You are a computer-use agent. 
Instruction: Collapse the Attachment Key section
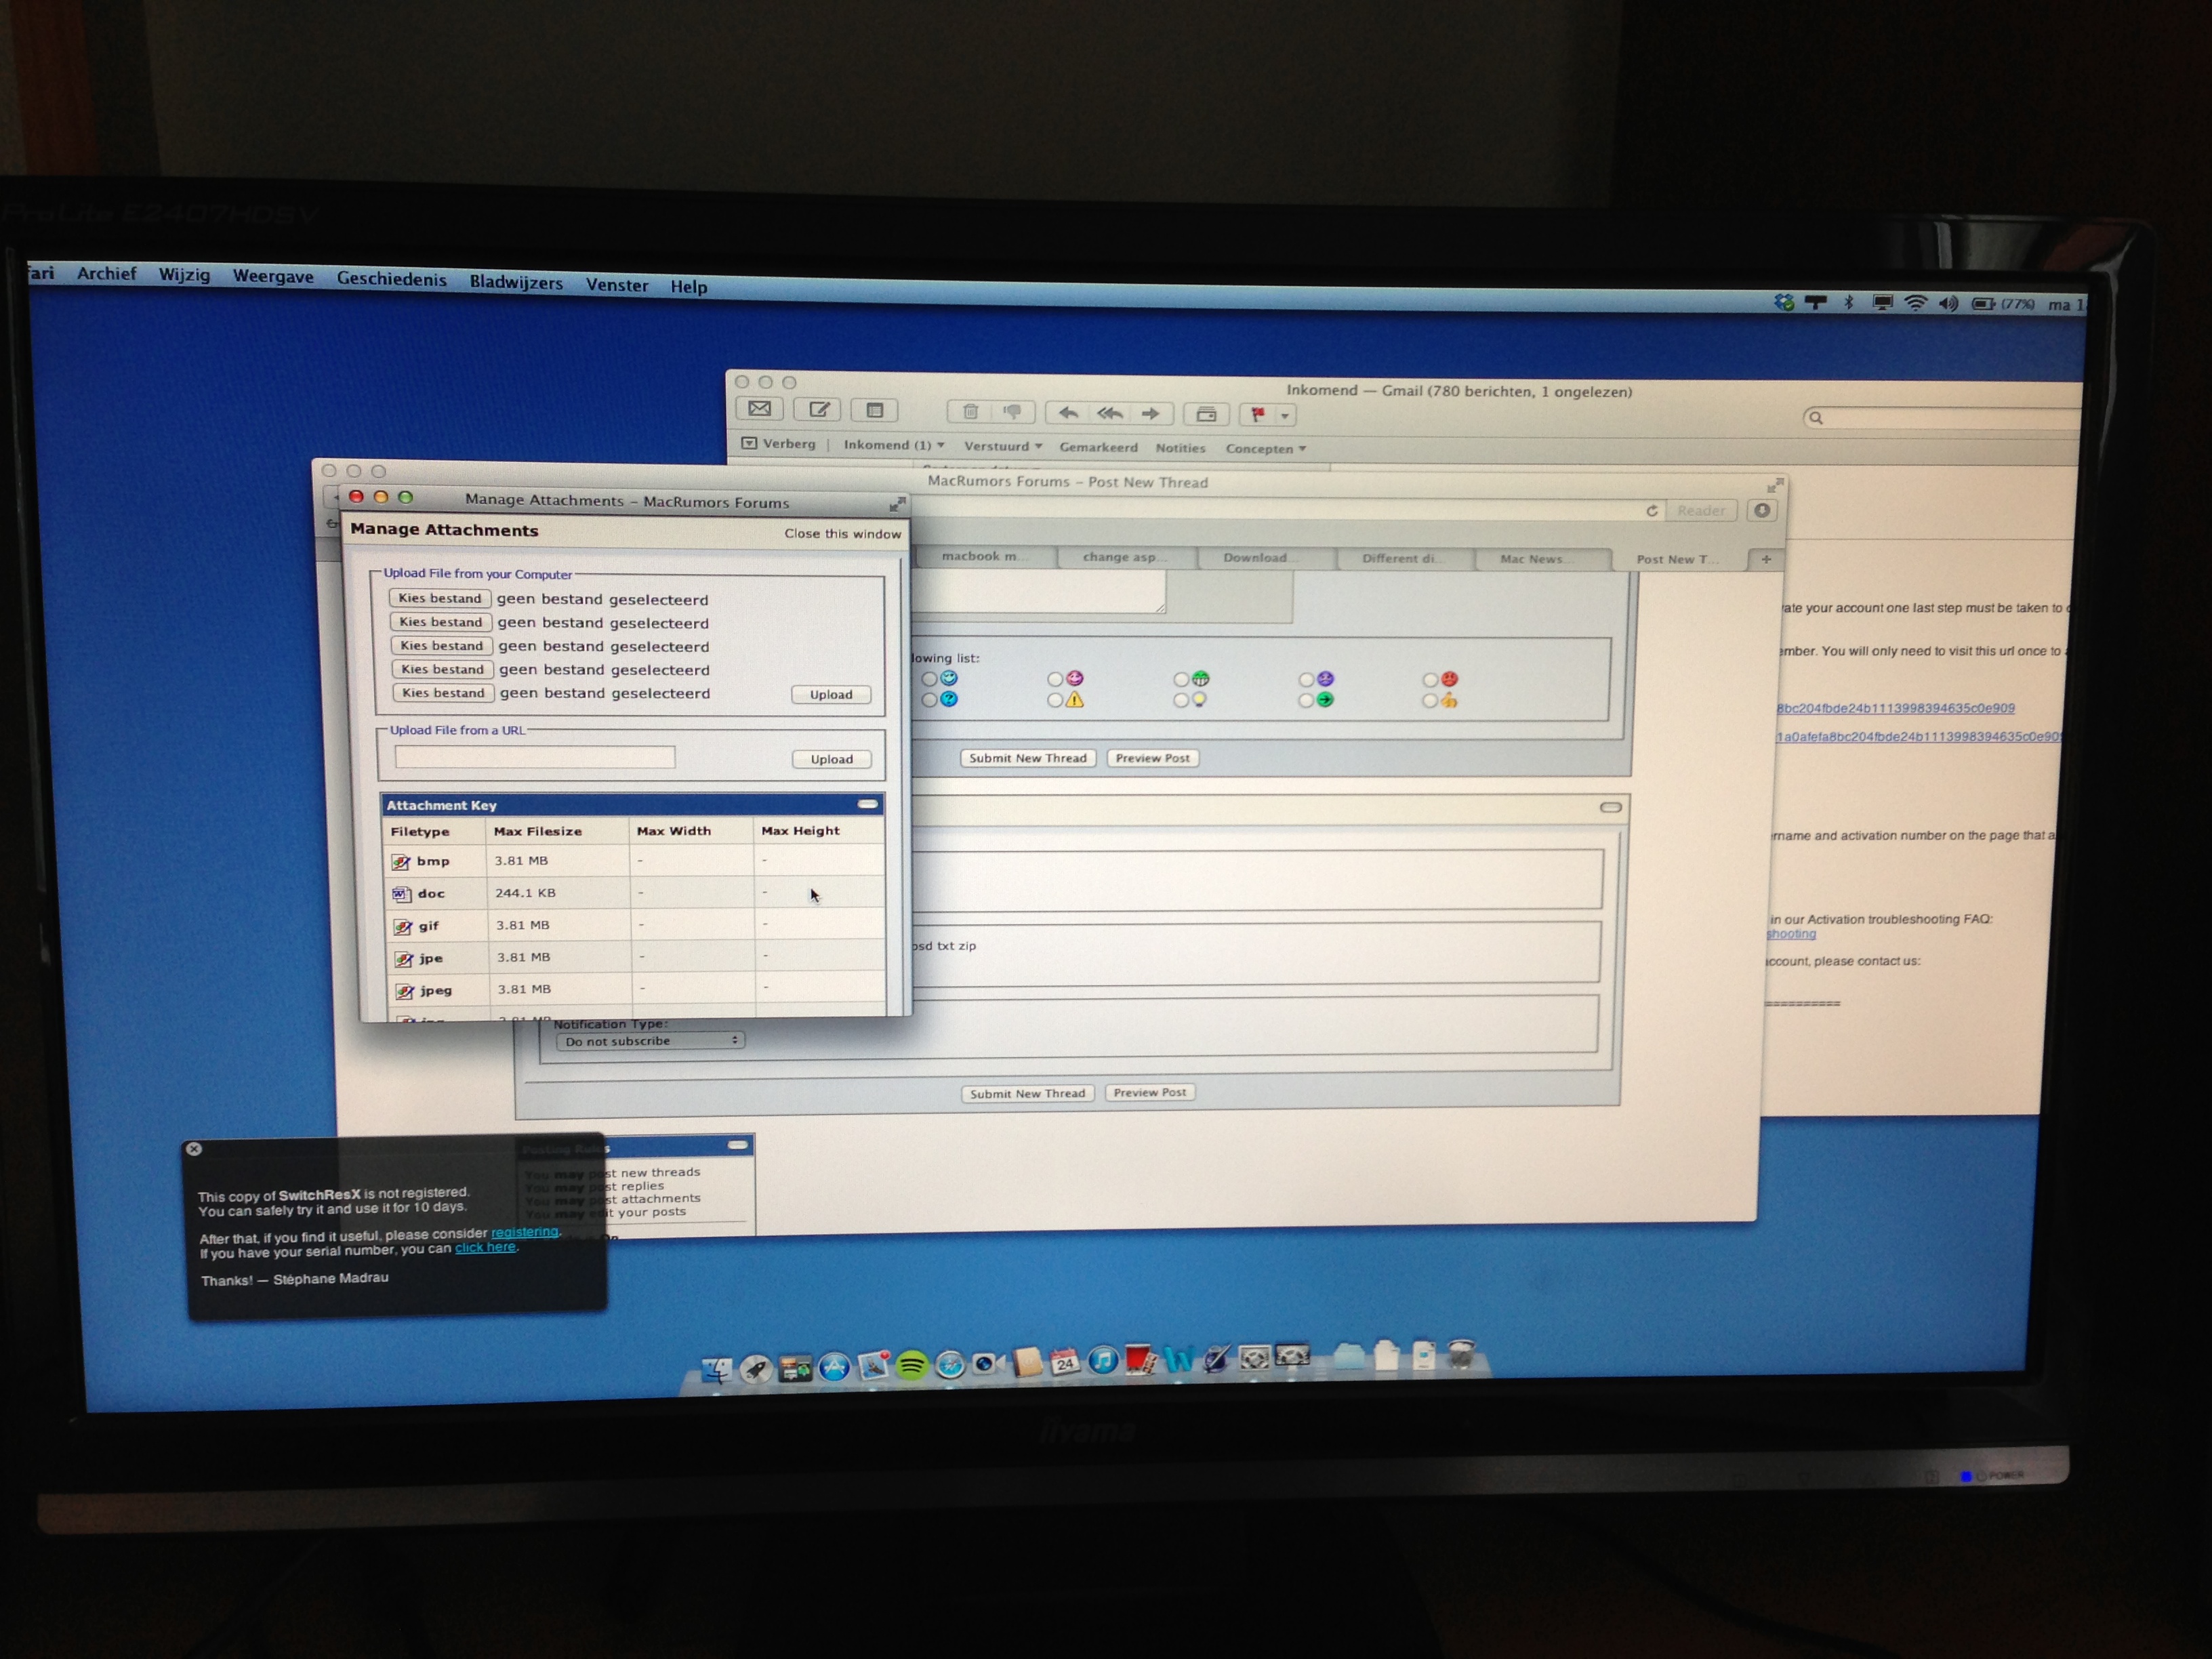tap(867, 804)
